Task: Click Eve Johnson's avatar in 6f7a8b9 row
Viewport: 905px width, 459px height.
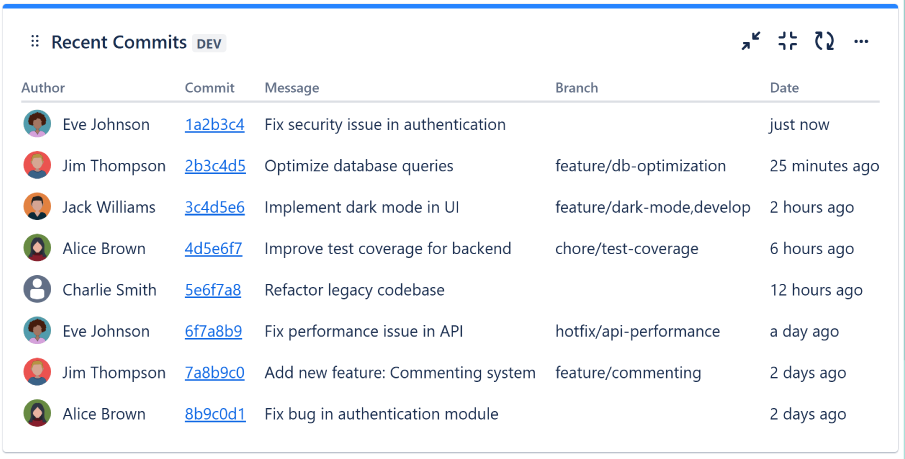Action: pos(38,331)
